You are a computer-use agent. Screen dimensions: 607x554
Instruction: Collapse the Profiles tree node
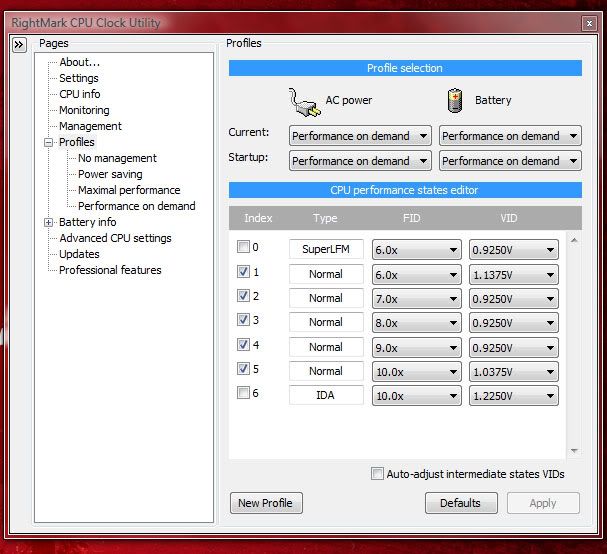(48, 142)
